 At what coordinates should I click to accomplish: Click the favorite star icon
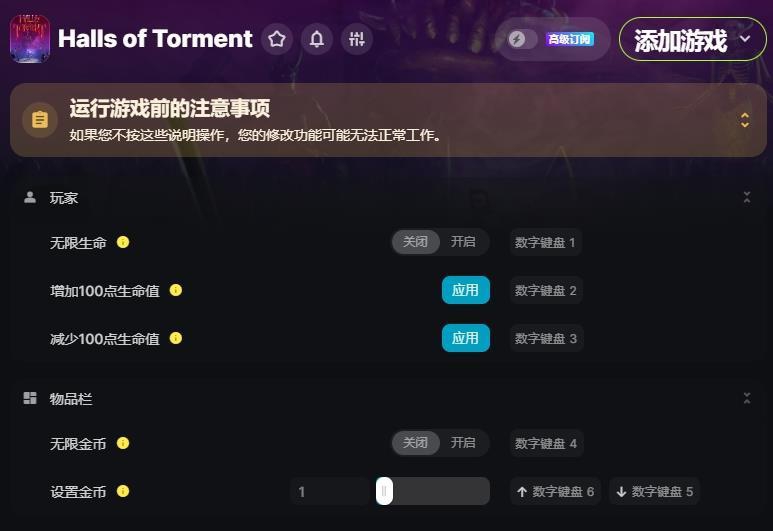pyautogui.click(x=277, y=39)
